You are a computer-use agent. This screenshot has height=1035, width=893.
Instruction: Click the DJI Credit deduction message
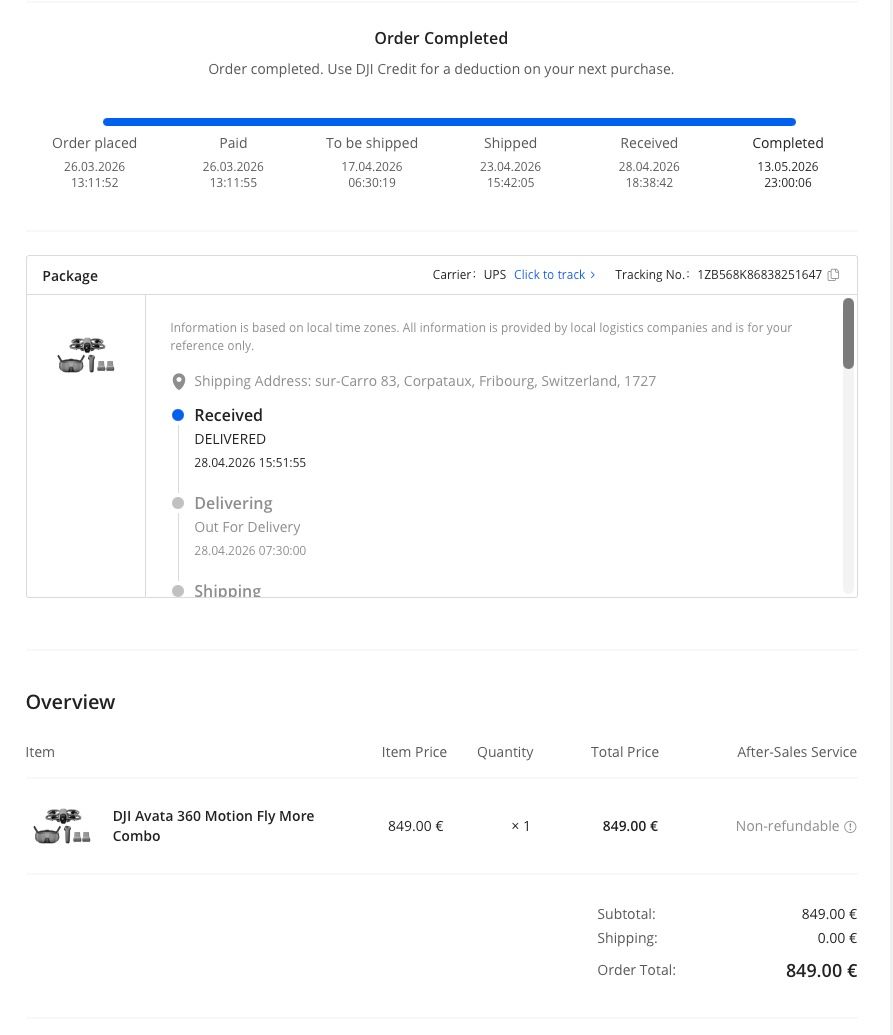pyautogui.click(x=441, y=69)
